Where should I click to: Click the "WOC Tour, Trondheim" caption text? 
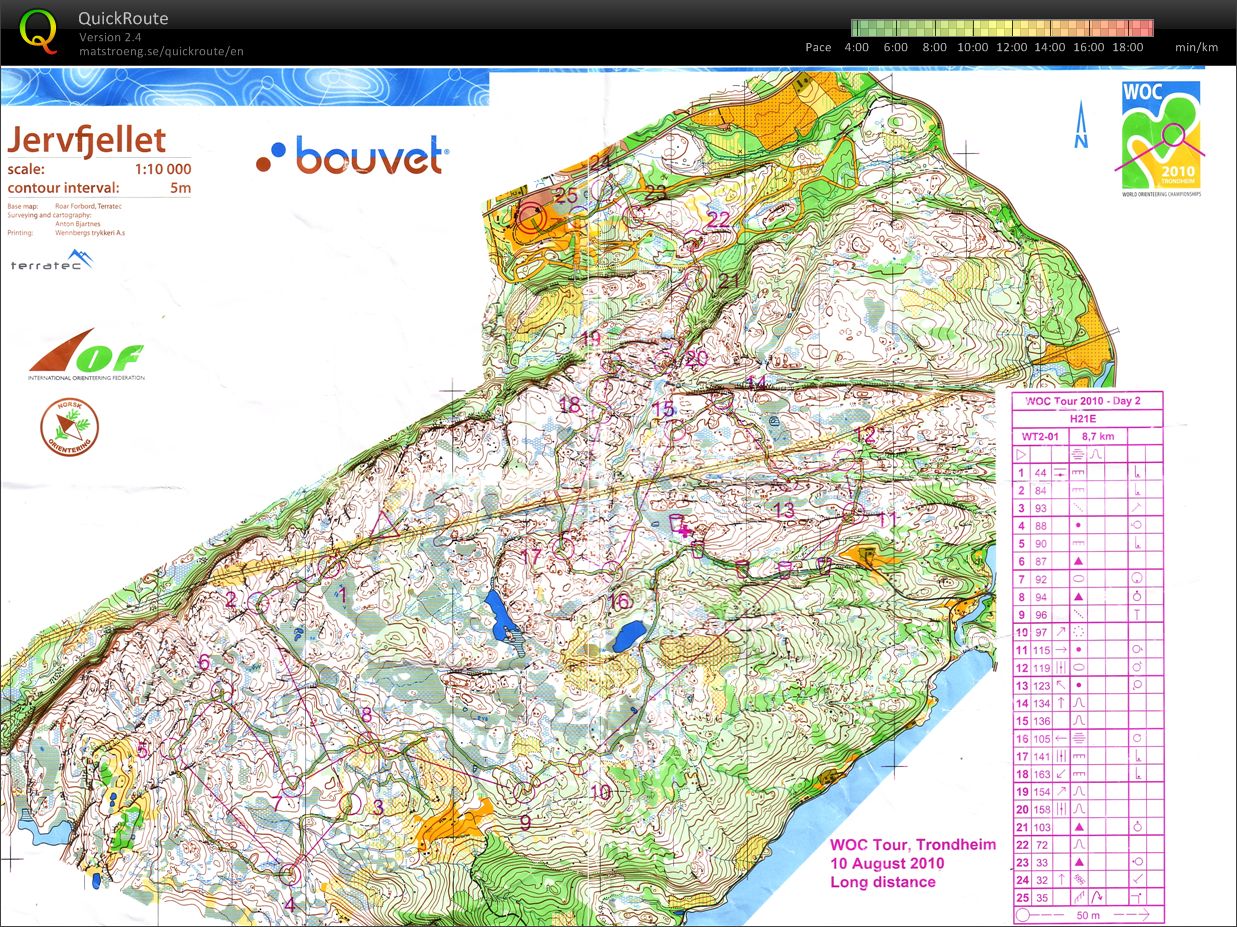pos(912,844)
